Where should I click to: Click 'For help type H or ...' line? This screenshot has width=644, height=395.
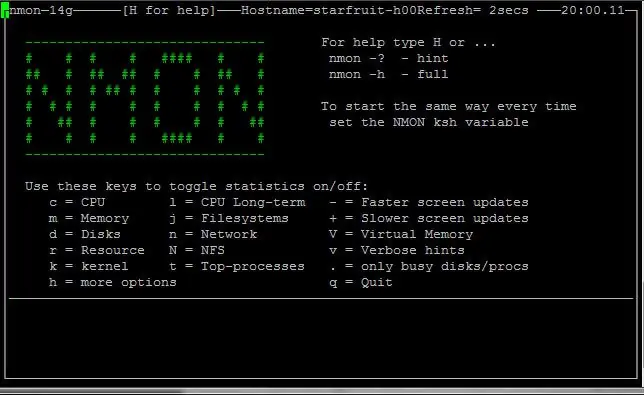408,42
